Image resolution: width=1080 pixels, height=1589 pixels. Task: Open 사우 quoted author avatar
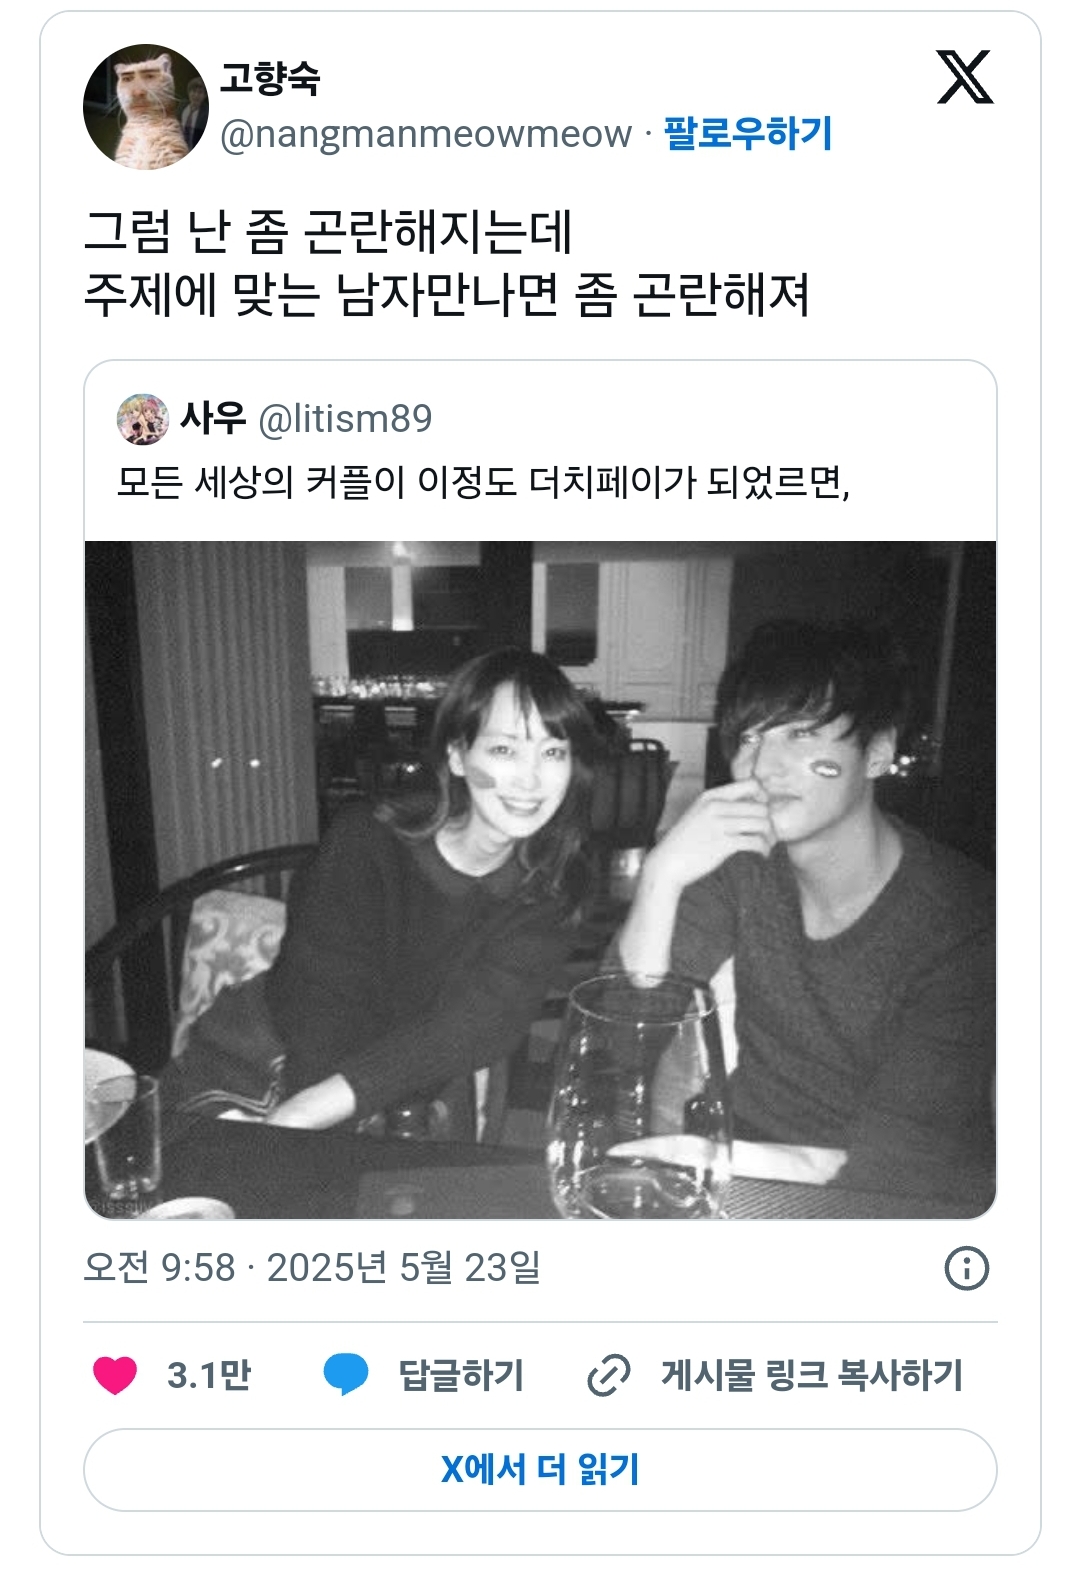coord(143,419)
